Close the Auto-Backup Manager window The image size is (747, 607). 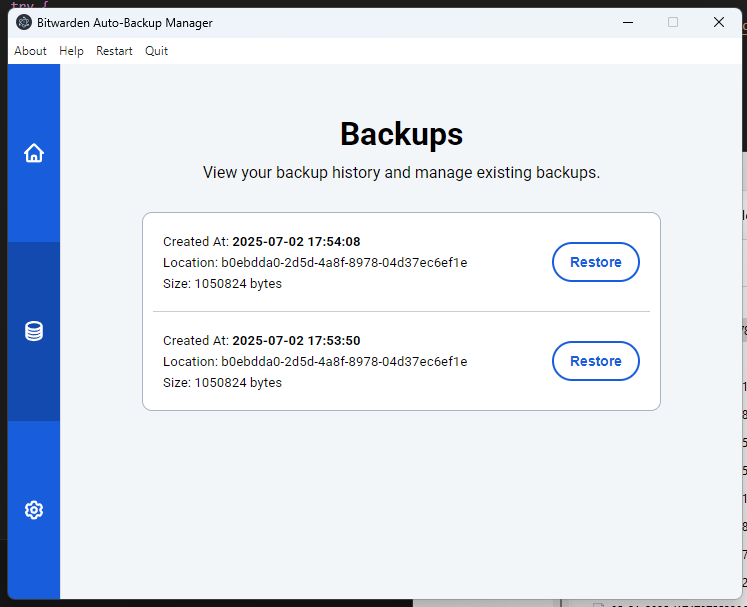[719, 22]
